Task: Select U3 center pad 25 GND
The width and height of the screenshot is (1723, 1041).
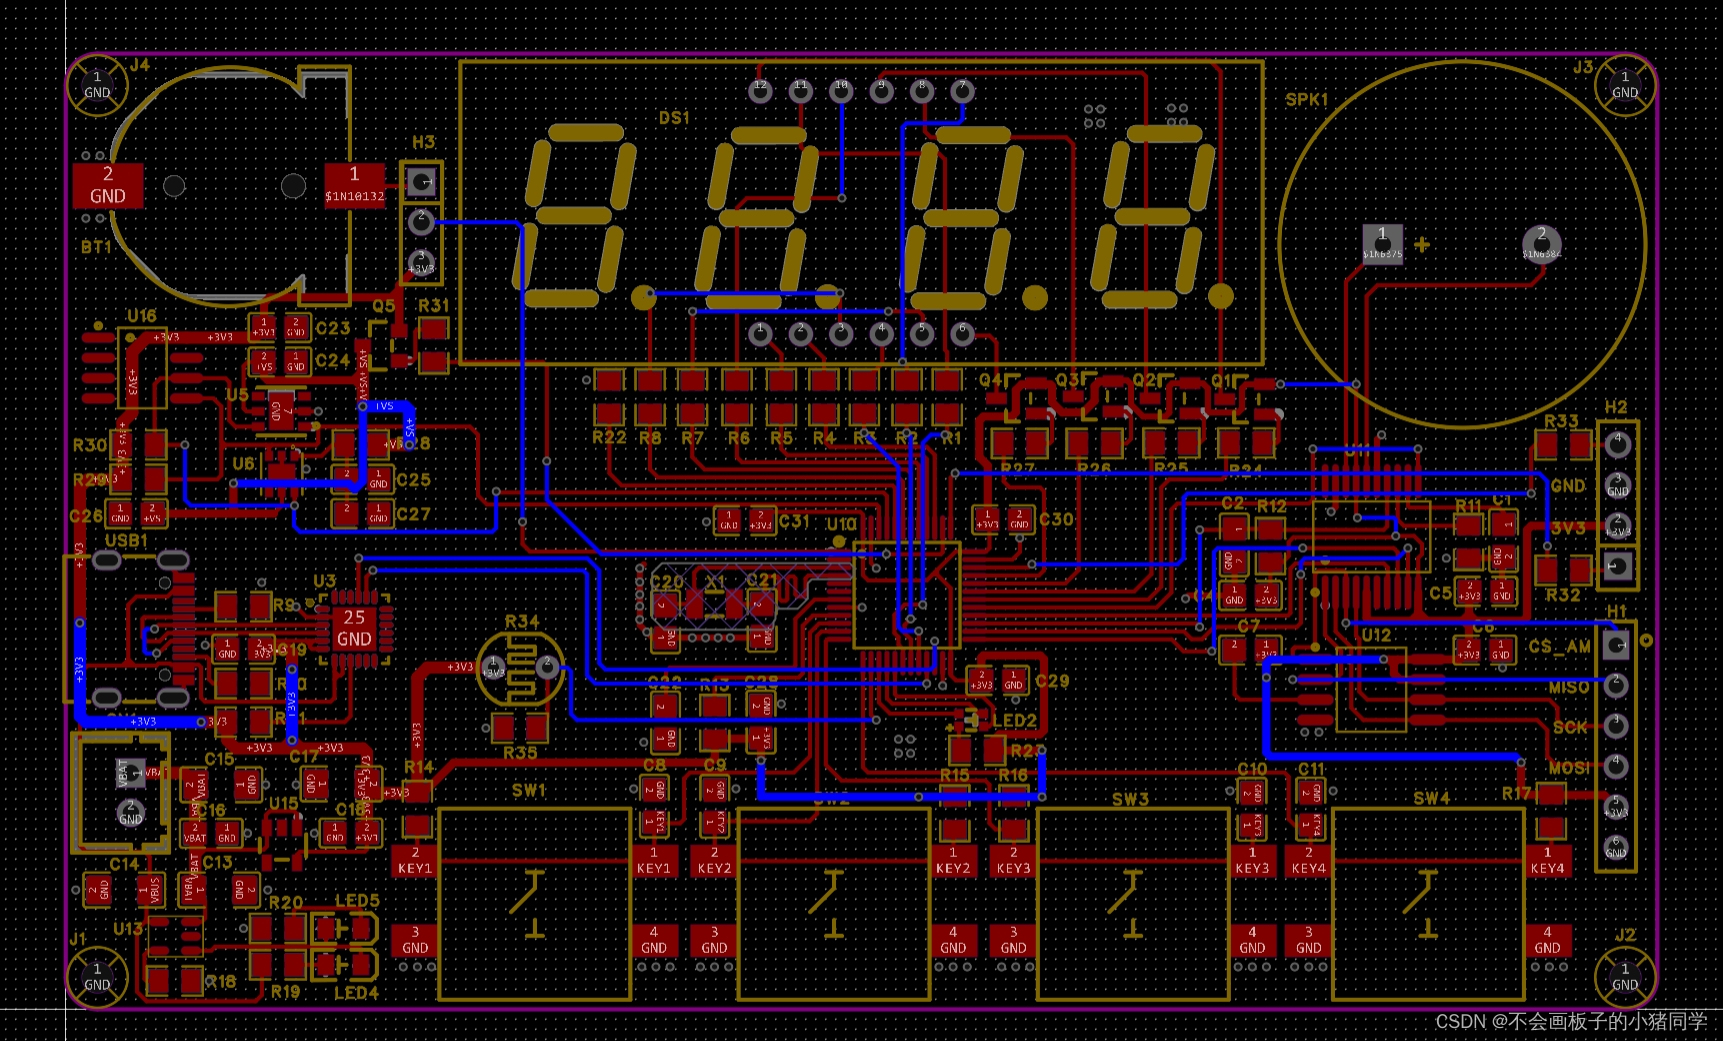Action: coord(354,628)
